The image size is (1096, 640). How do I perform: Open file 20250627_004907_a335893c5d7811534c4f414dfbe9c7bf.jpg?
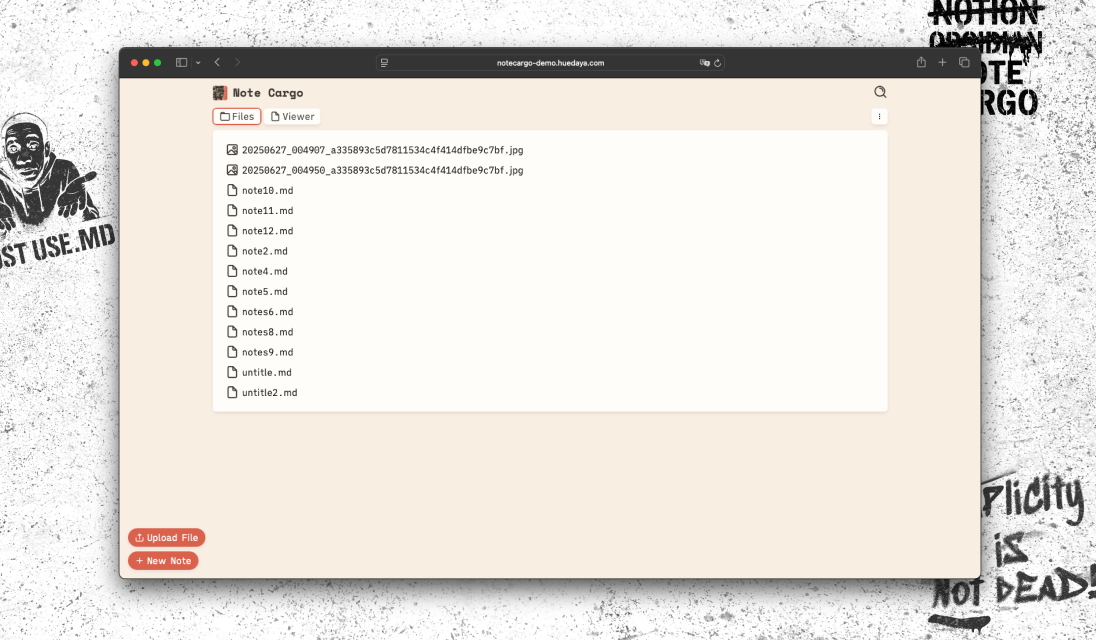tap(382, 150)
